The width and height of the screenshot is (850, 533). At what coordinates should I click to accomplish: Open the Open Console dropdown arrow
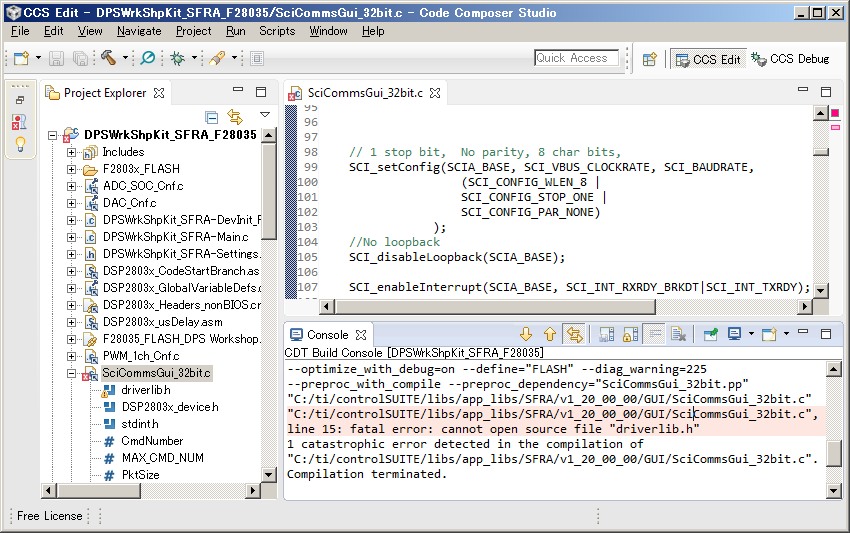point(786,333)
